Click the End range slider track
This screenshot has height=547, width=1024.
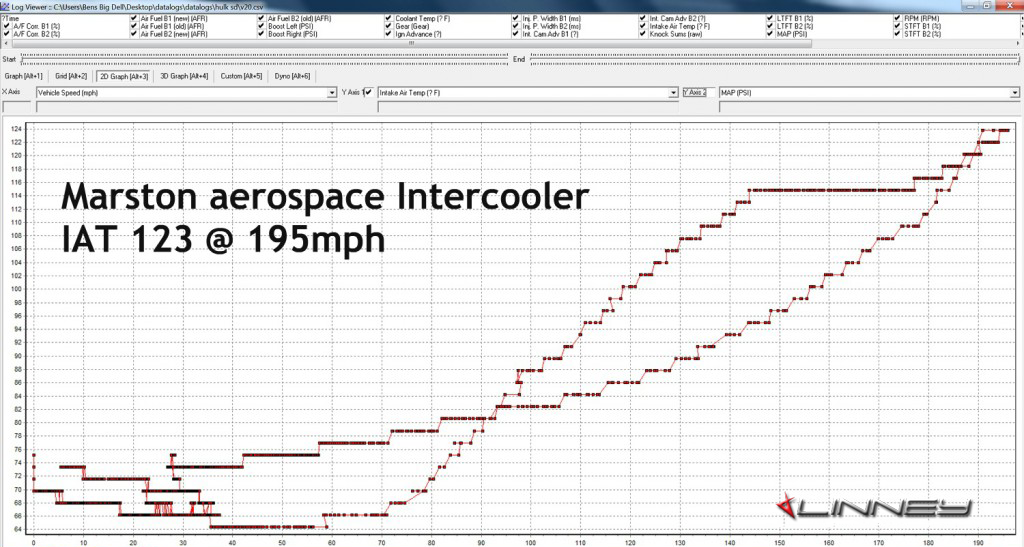775,59
